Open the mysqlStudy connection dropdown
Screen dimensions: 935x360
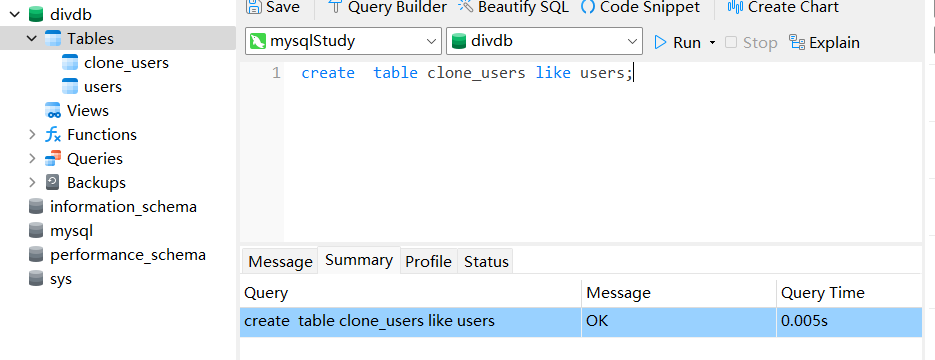tap(343, 42)
